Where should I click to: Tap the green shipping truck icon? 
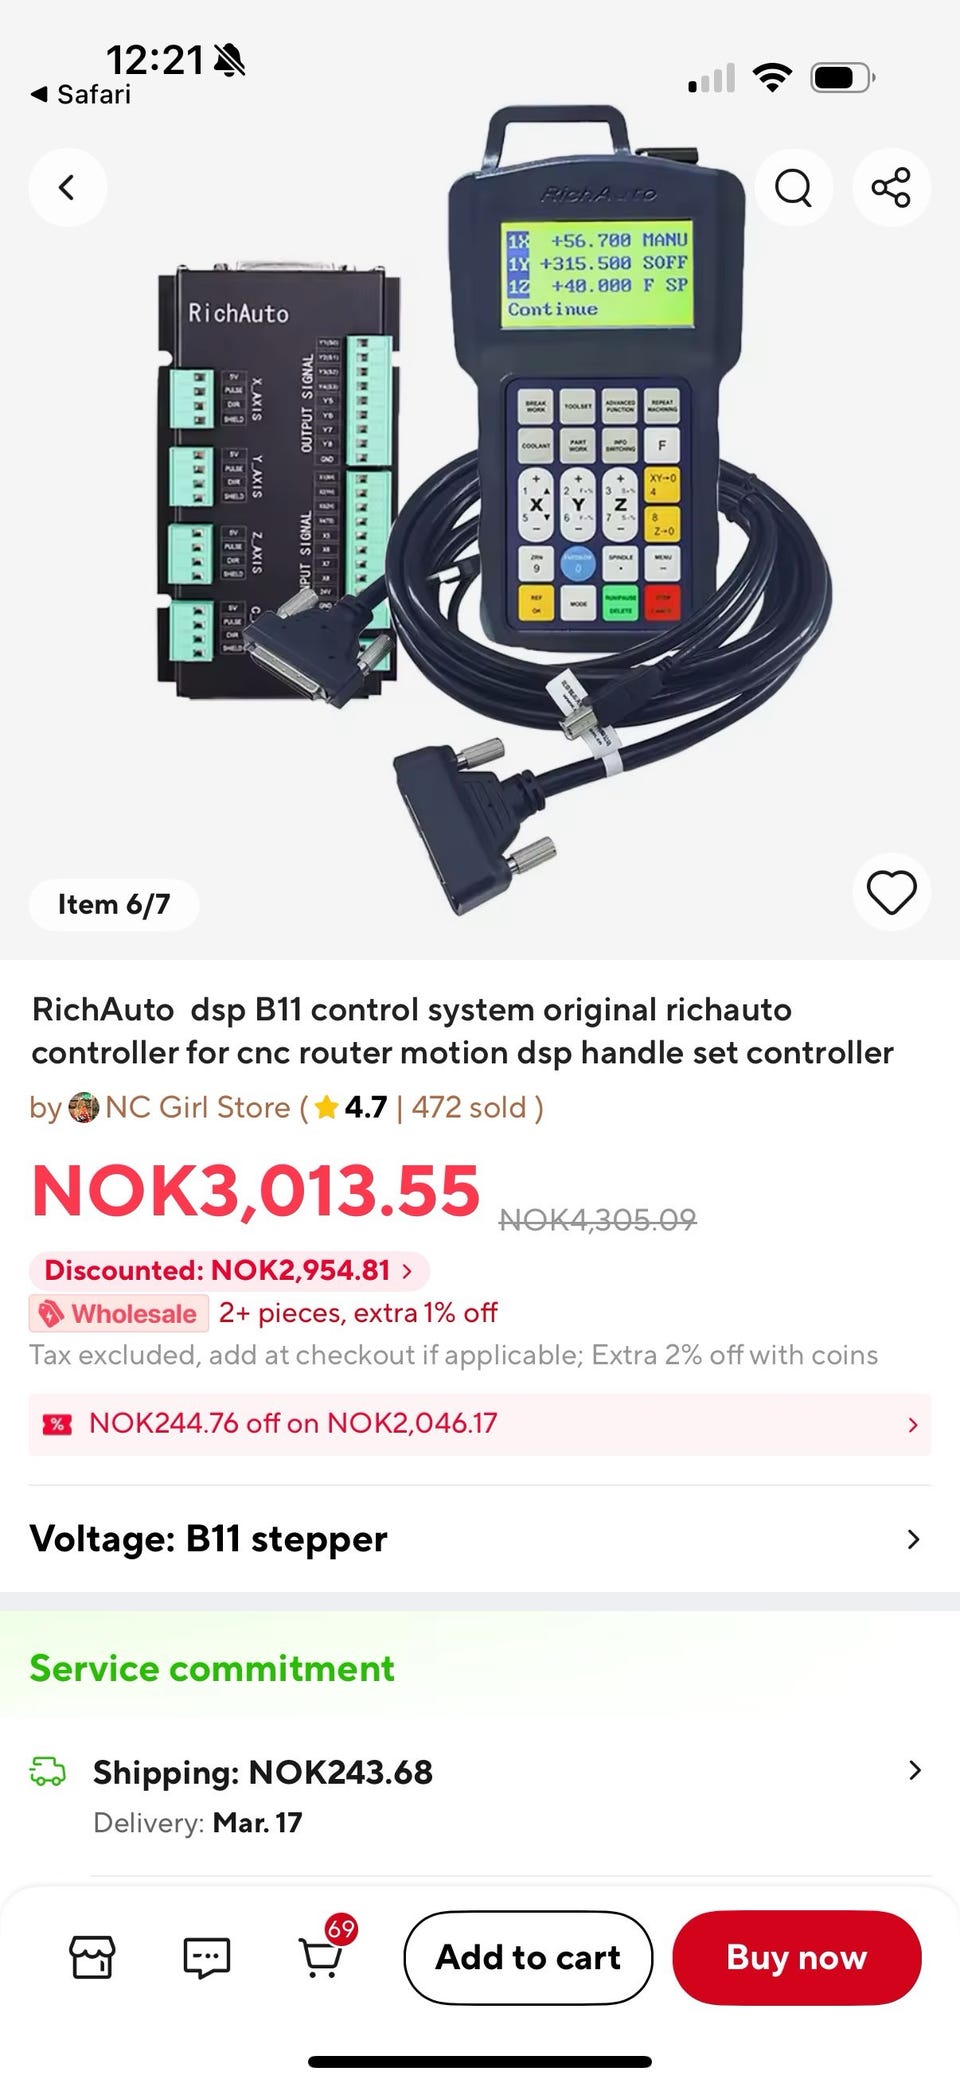[x=47, y=1772]
